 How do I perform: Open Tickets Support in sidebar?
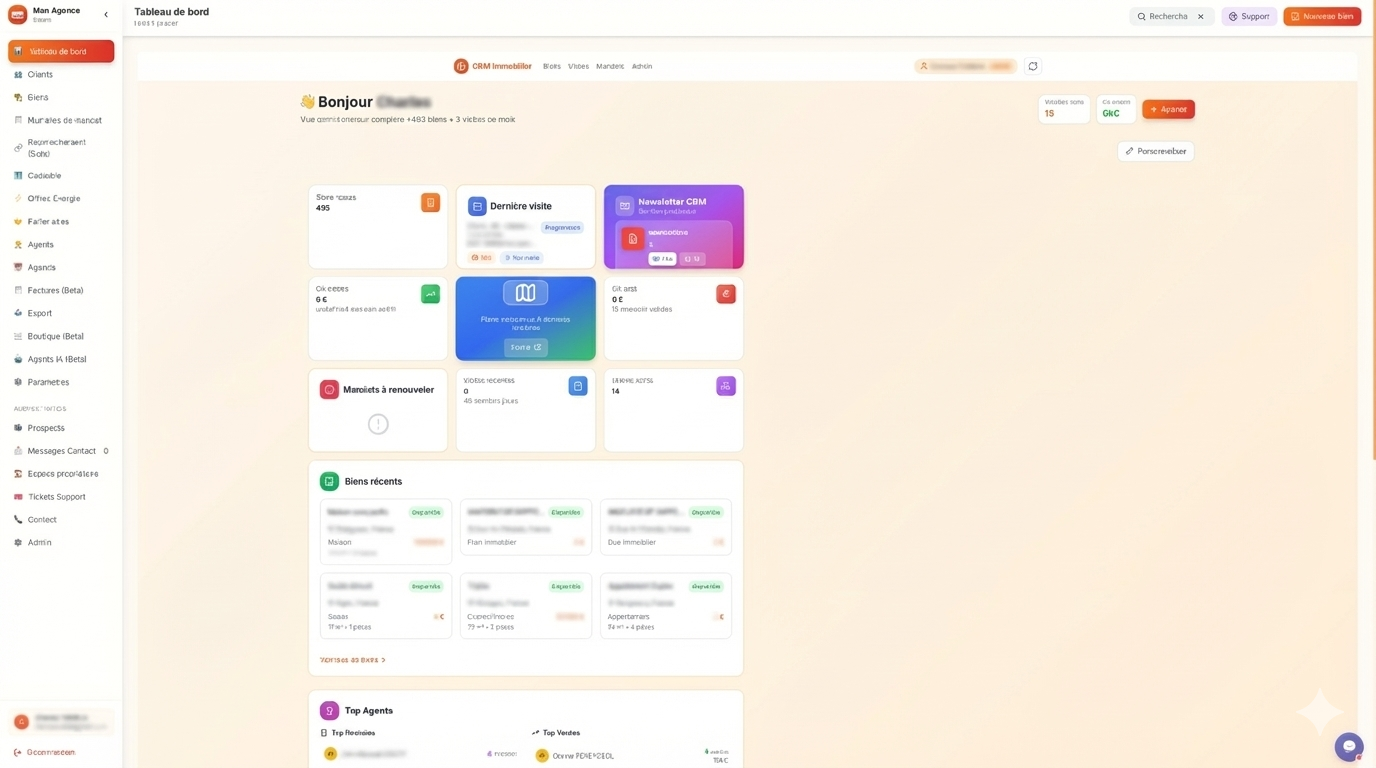point(61,497)
